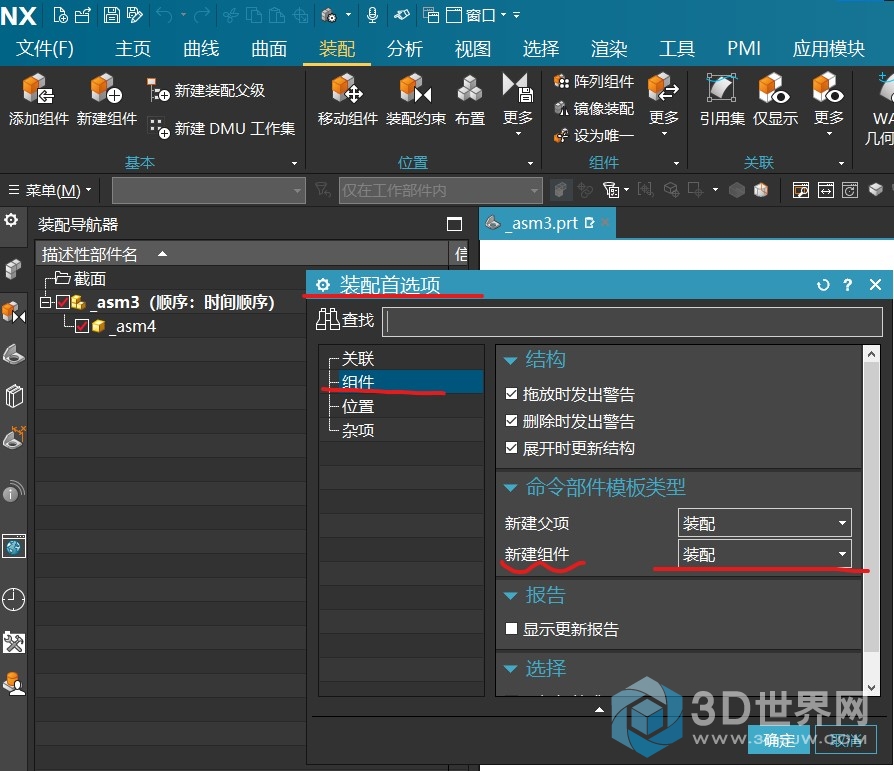Viewport: 894px width, 771px height.
Task: Select 杂项 in preferences tree
Action: [x=357, y=431]
